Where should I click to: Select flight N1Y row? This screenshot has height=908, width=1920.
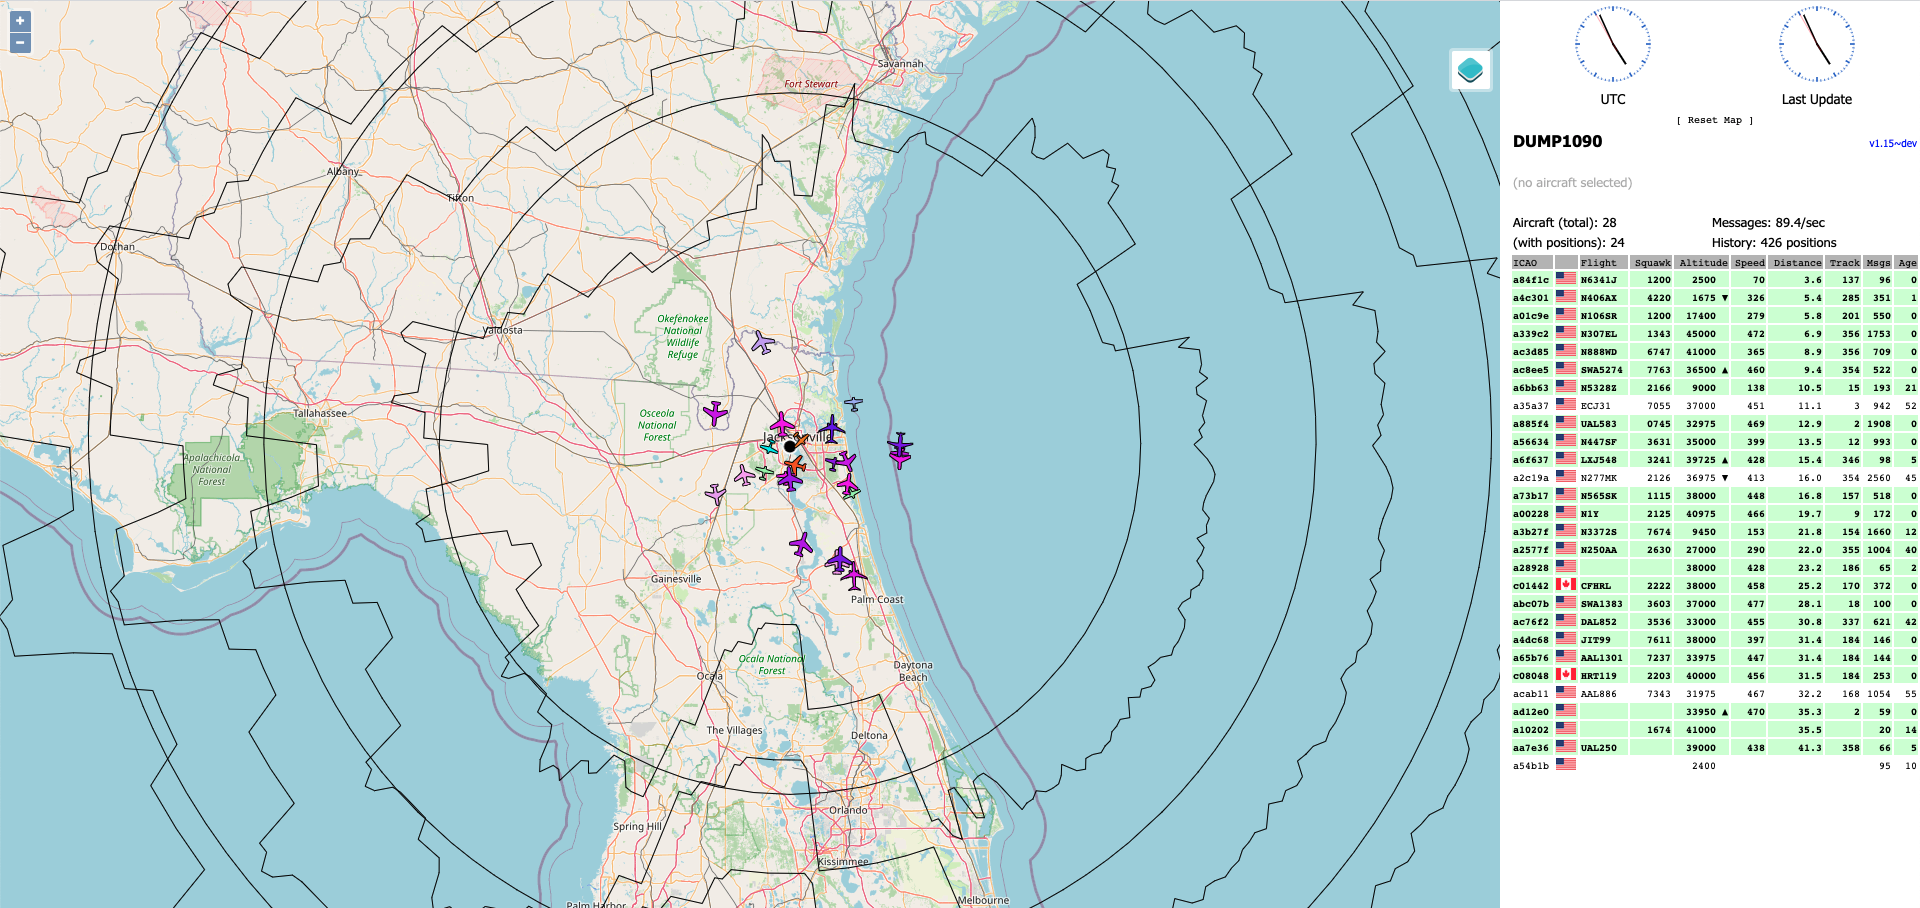pos(1714,514)
